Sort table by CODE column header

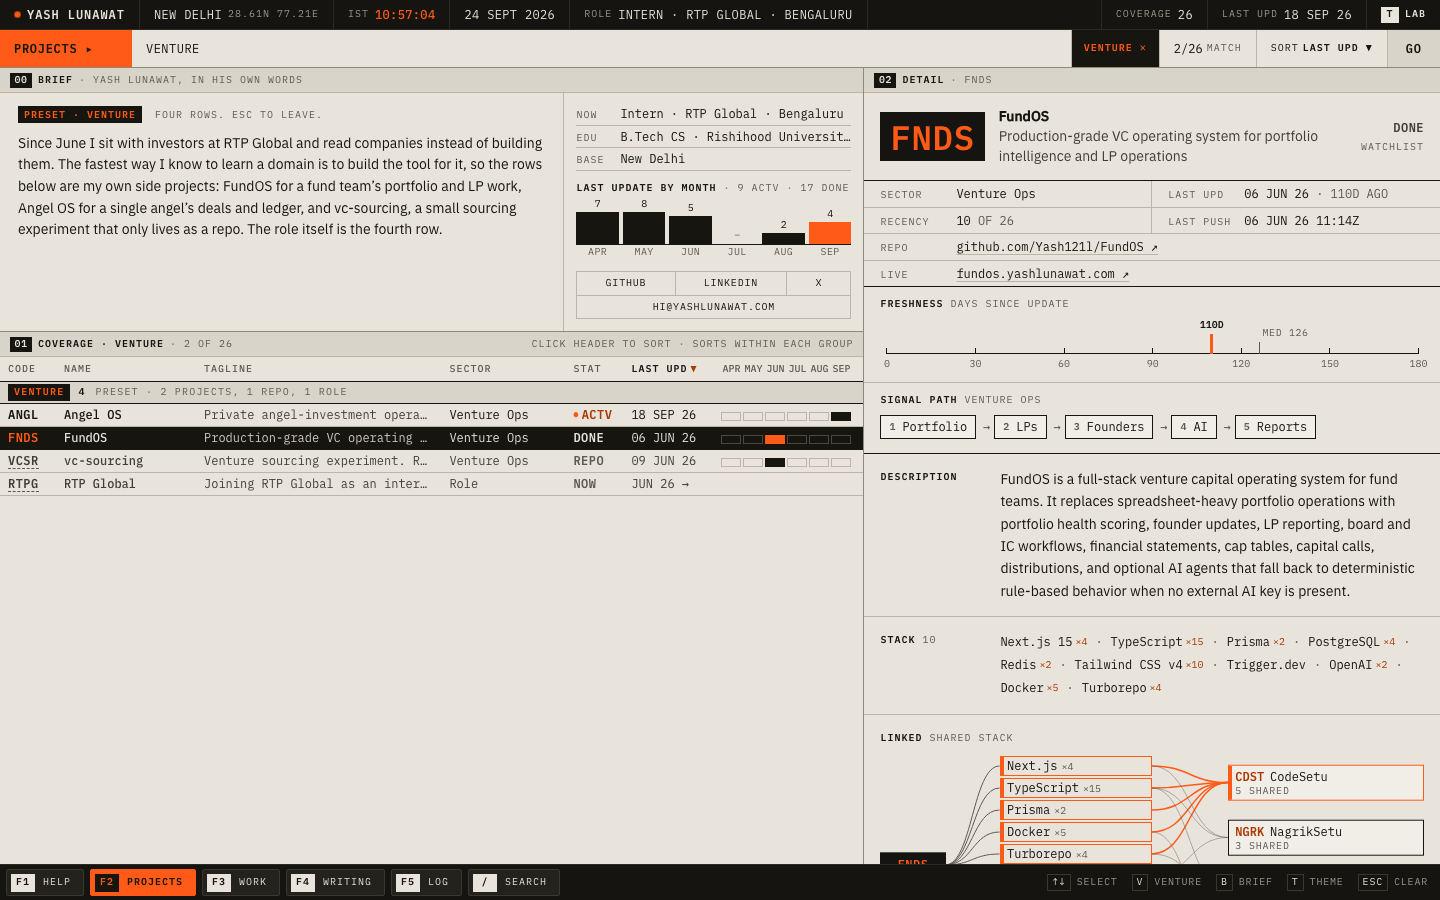pyautogui.click(x=22, y=369)
